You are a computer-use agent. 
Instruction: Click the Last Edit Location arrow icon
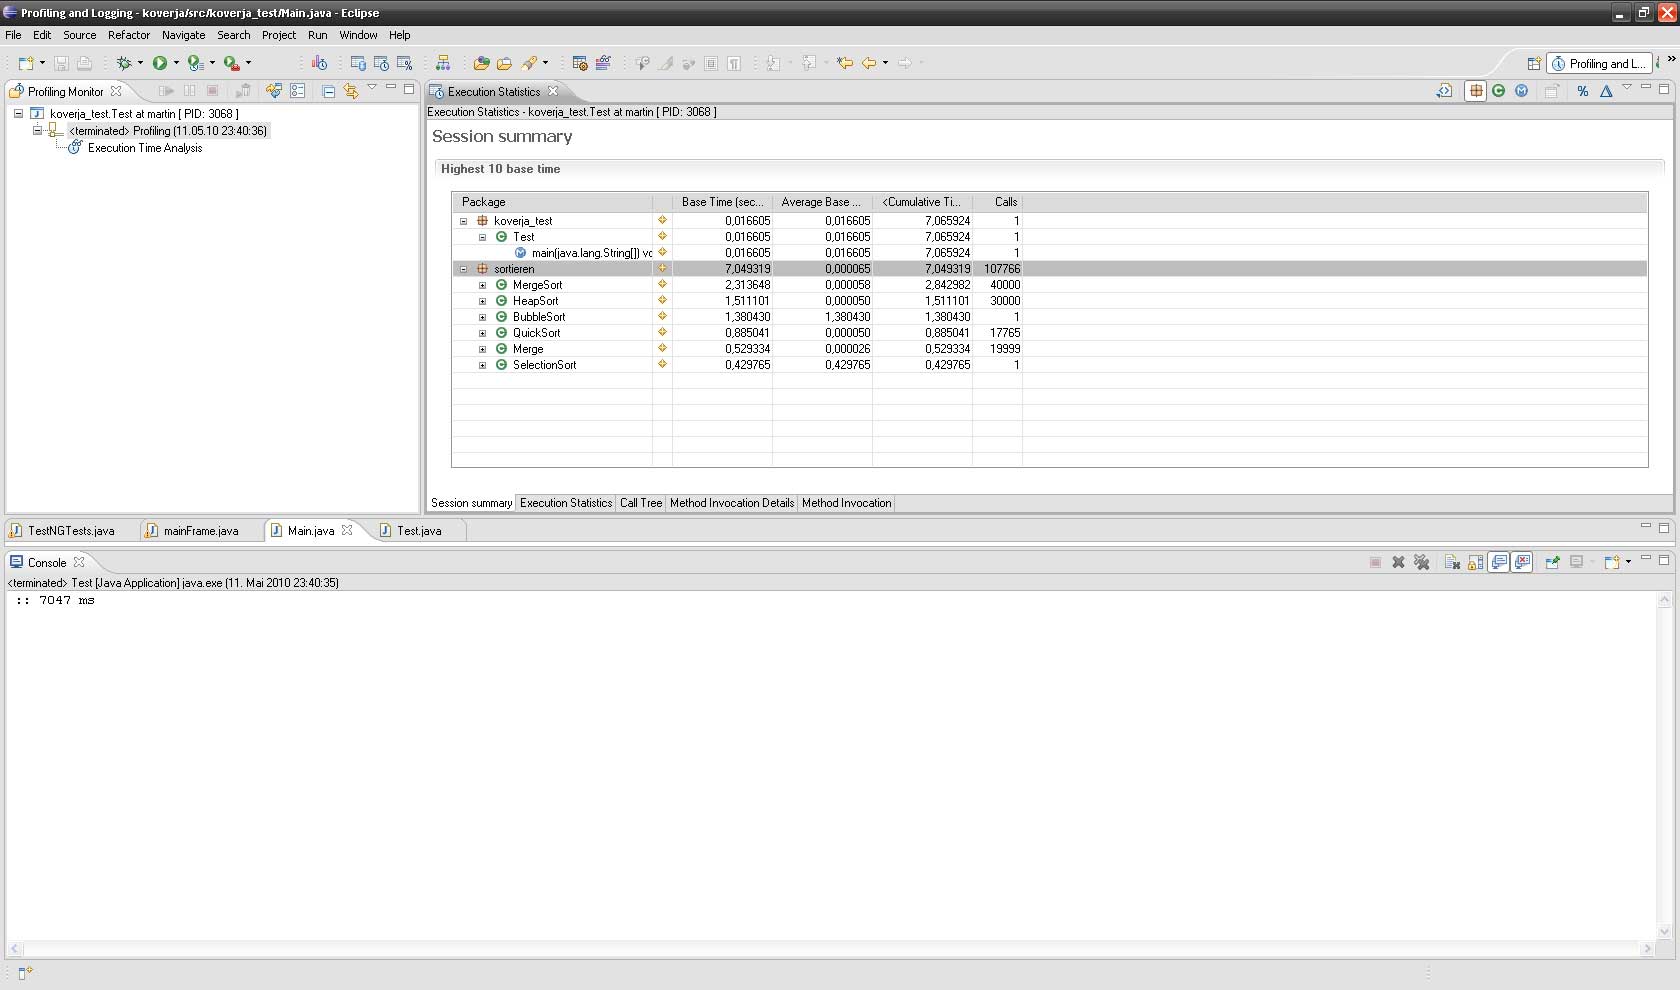click(x=845, y=63)
